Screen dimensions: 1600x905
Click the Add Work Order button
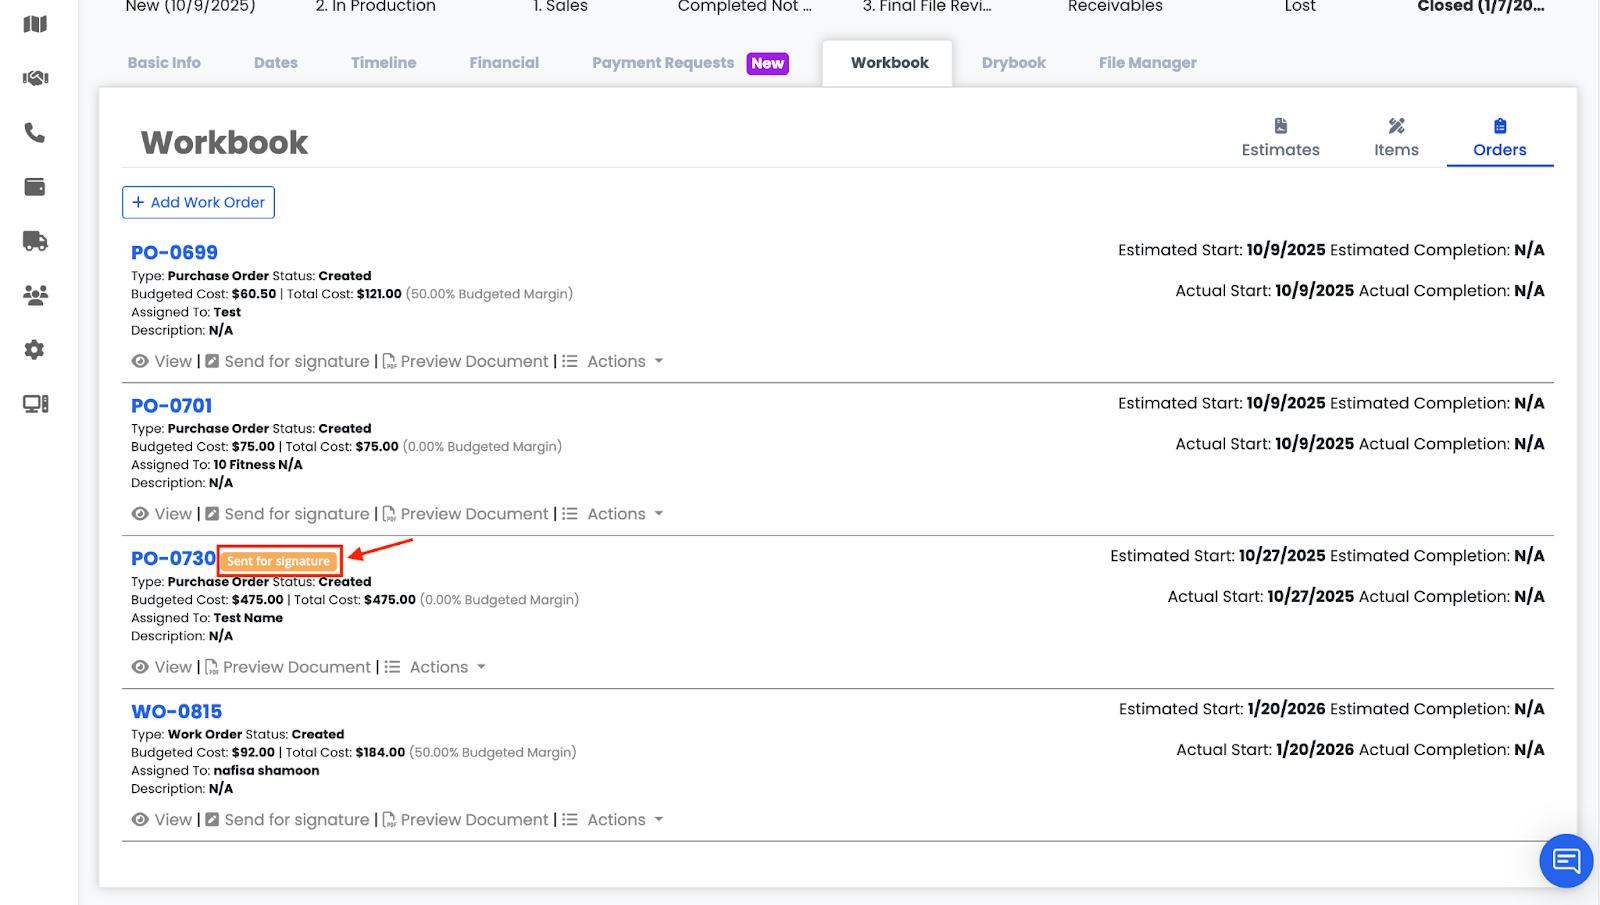click(198, 202)
